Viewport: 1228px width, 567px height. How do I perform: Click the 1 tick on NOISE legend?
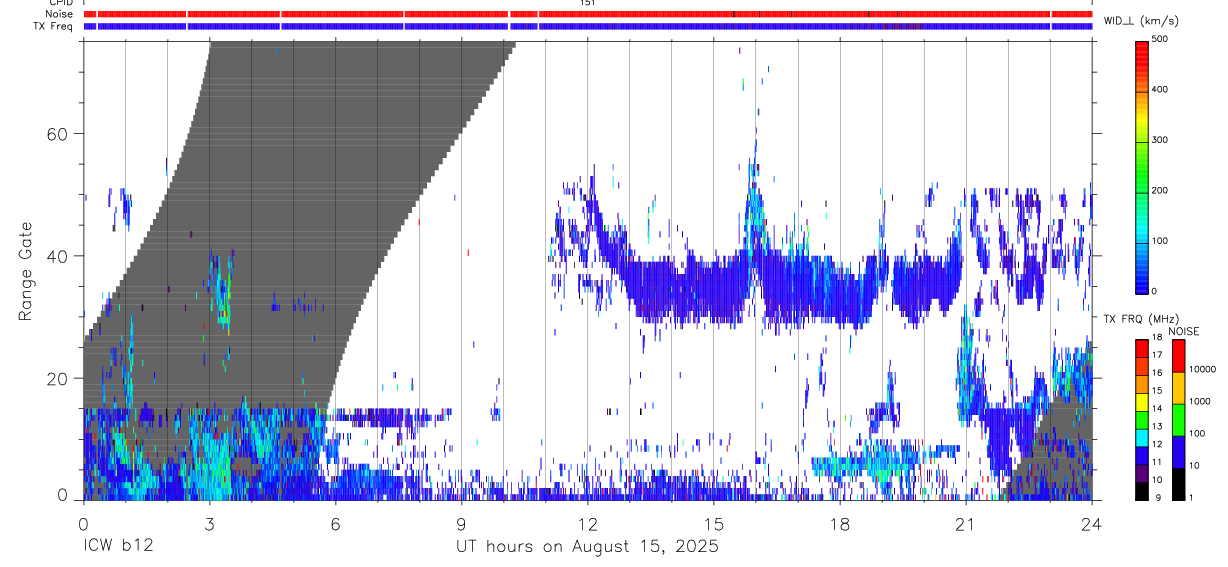click(1191, 498)
